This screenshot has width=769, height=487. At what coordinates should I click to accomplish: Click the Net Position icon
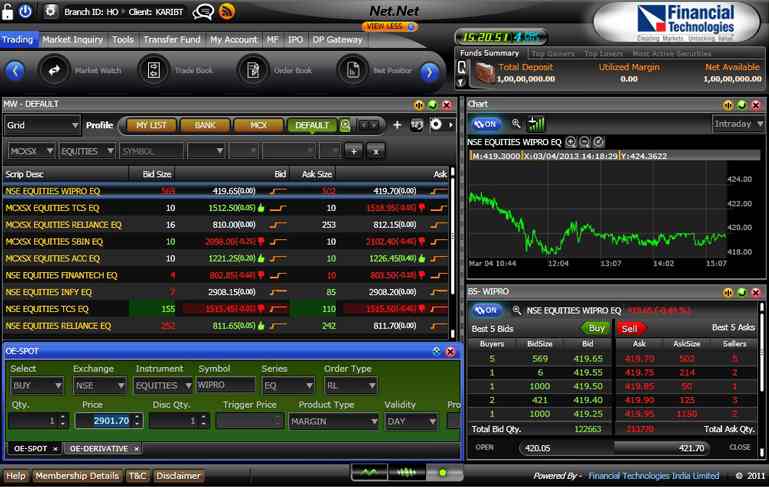coord(352,70)
